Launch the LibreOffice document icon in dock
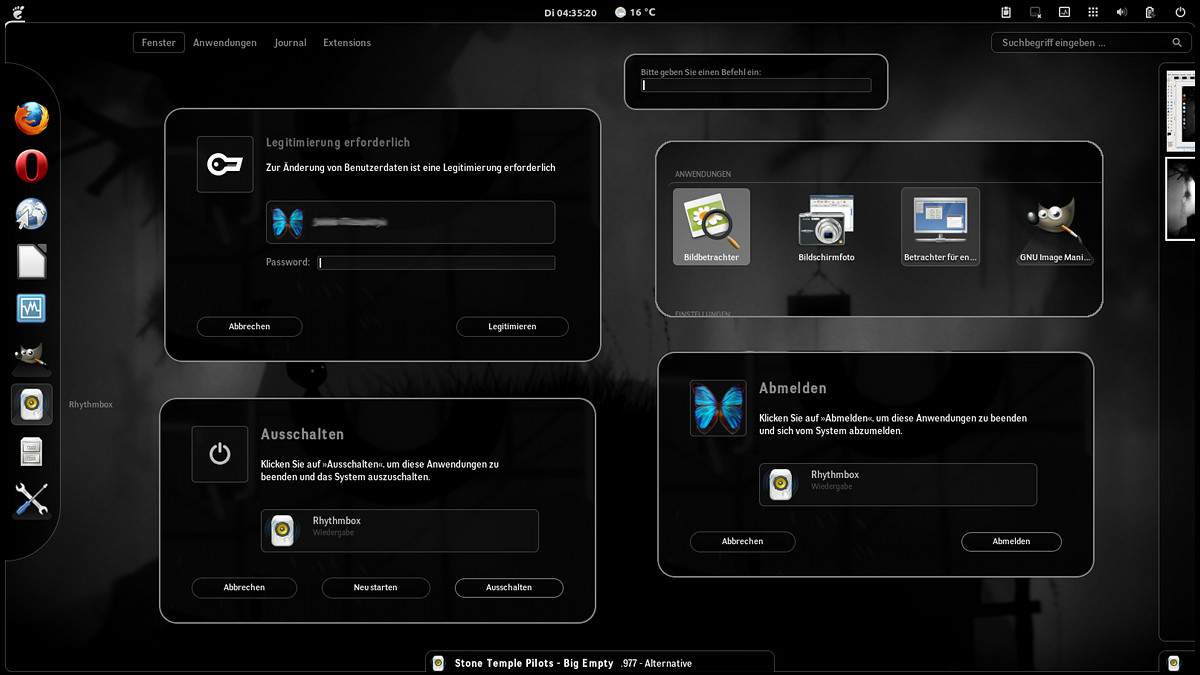This screenshot has width=1200, height=675. pos(31,262)
